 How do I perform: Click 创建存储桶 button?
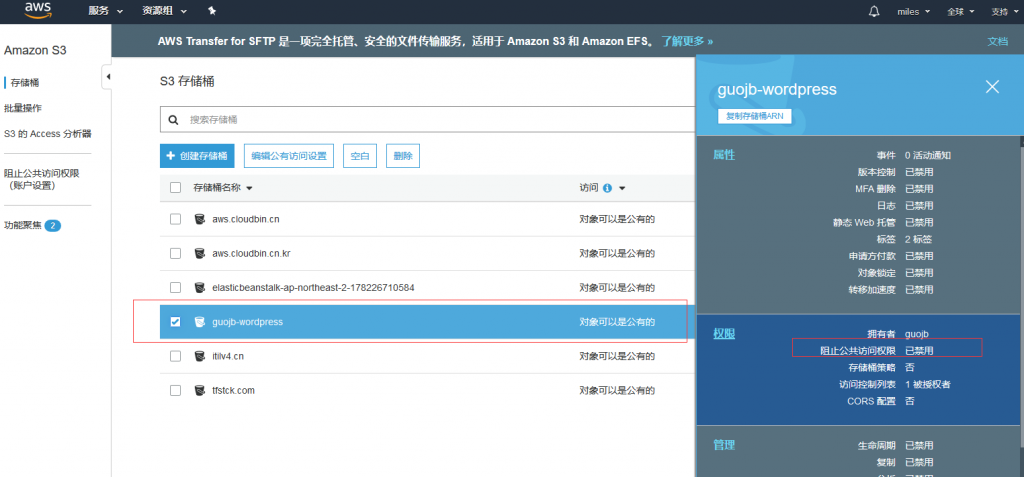(197, 156)
